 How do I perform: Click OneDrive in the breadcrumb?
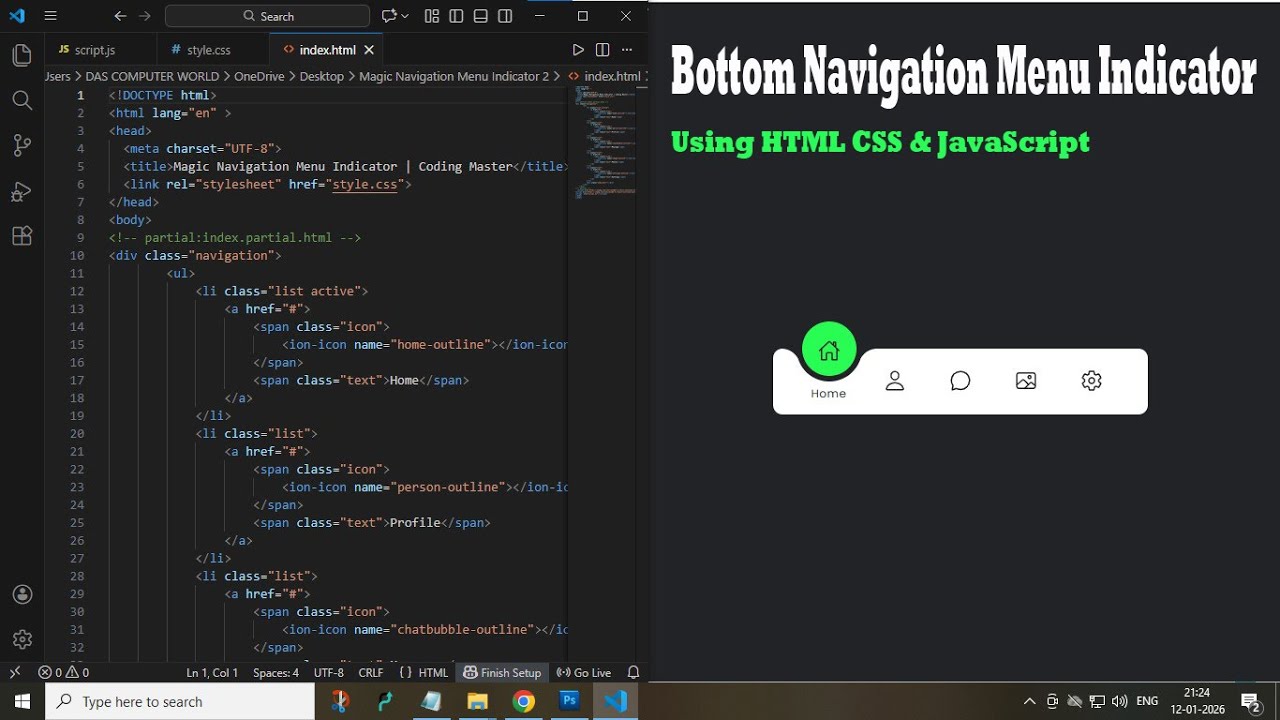pos(259,76)
